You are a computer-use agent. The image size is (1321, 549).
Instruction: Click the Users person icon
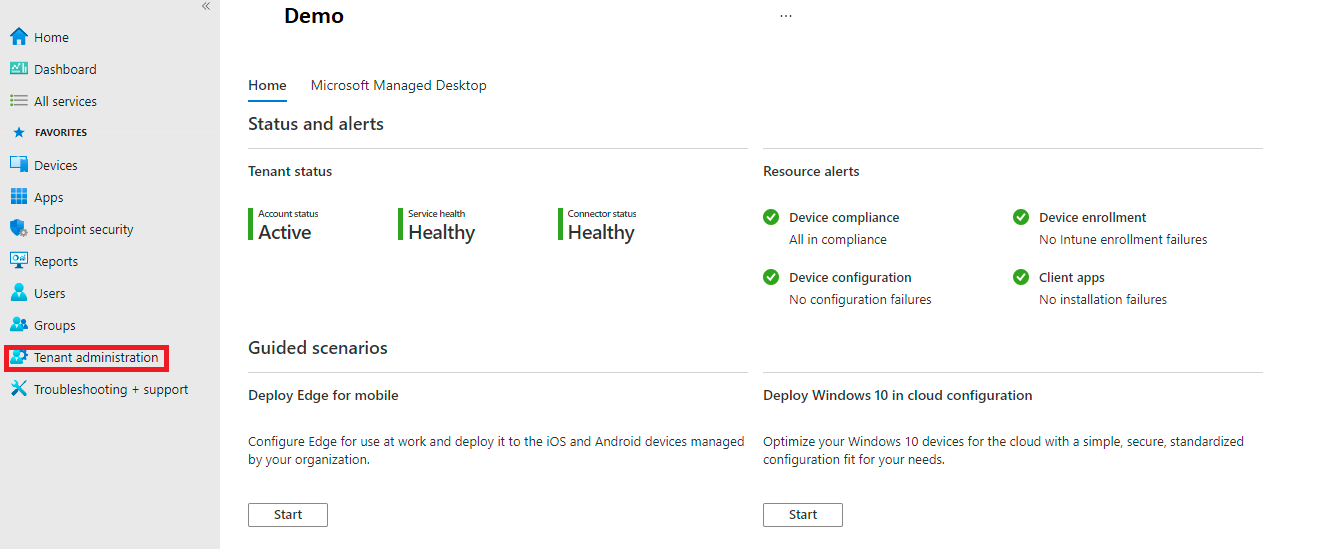[x=19, y=293]
